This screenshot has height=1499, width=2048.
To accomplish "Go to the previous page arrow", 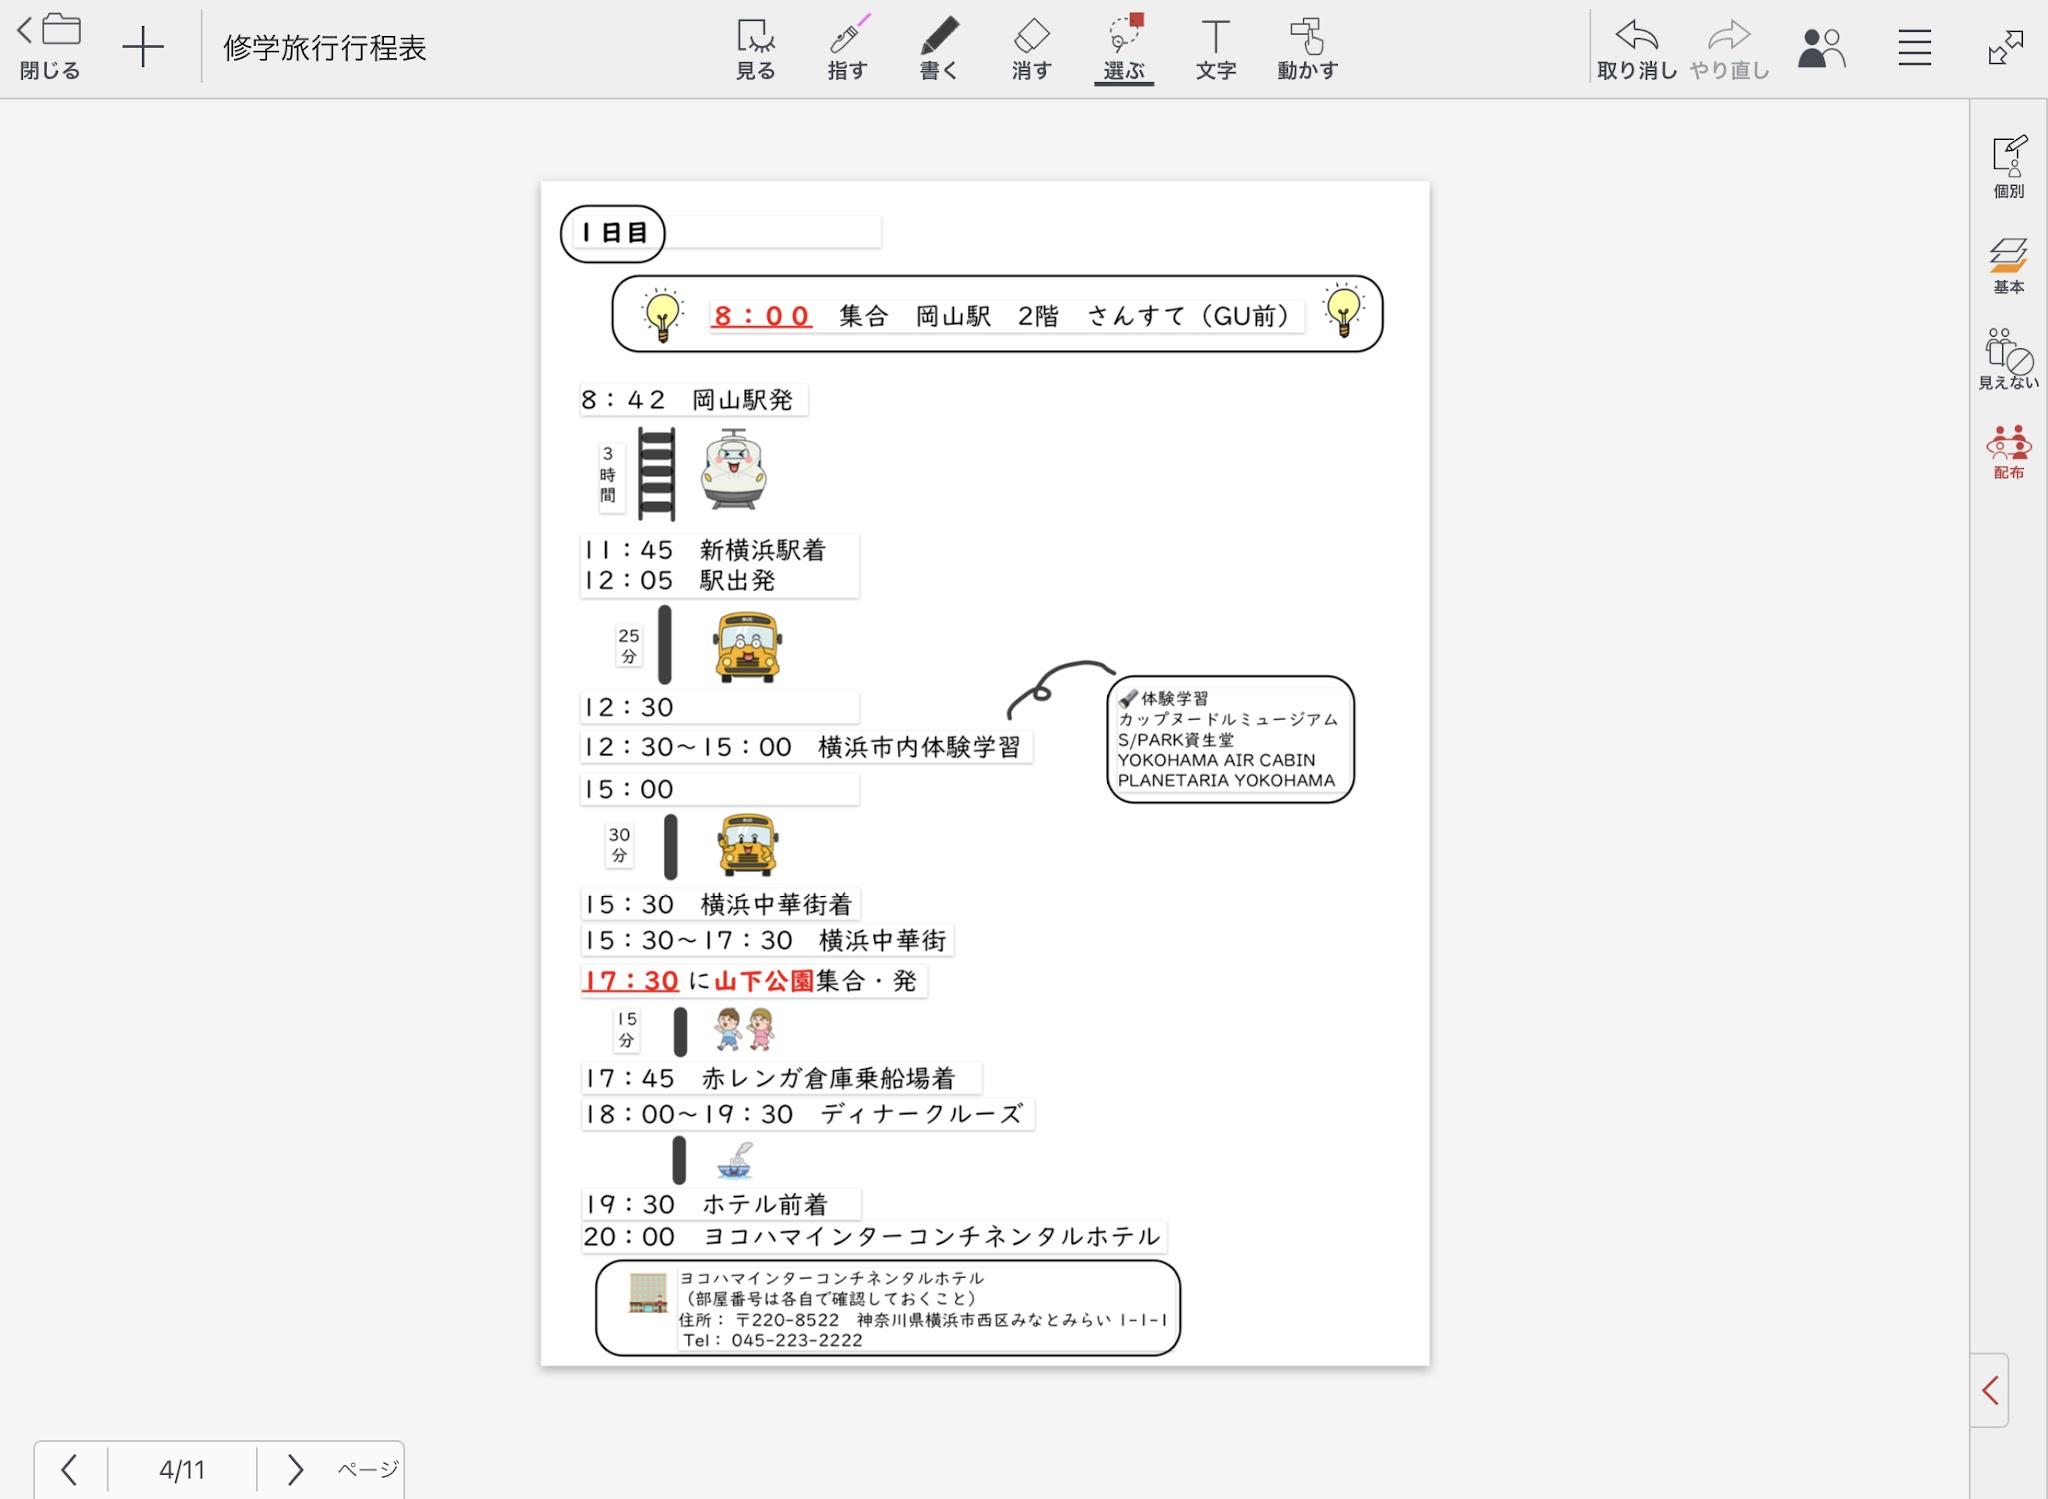I will tap(69, 1469).
